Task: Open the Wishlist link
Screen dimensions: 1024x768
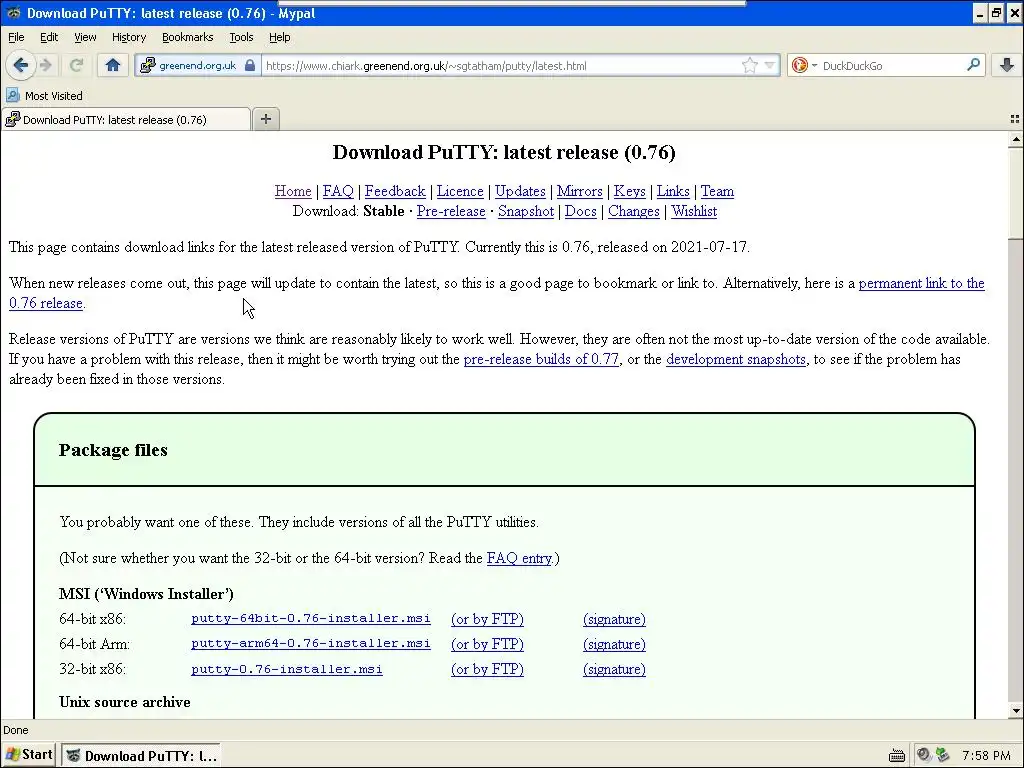Action: 694,212
